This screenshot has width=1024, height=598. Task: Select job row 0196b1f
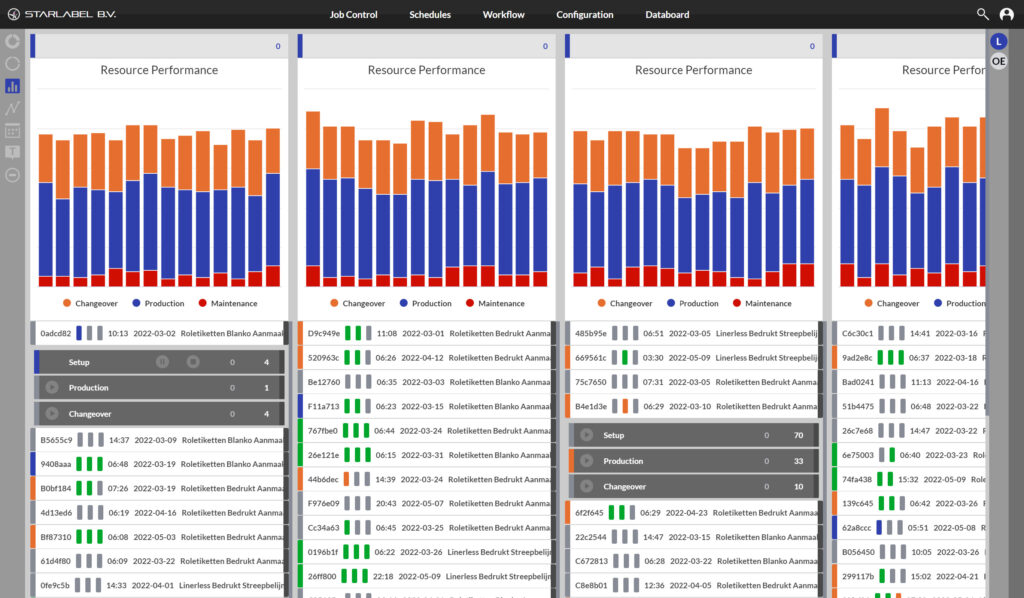tap(426, 552)
